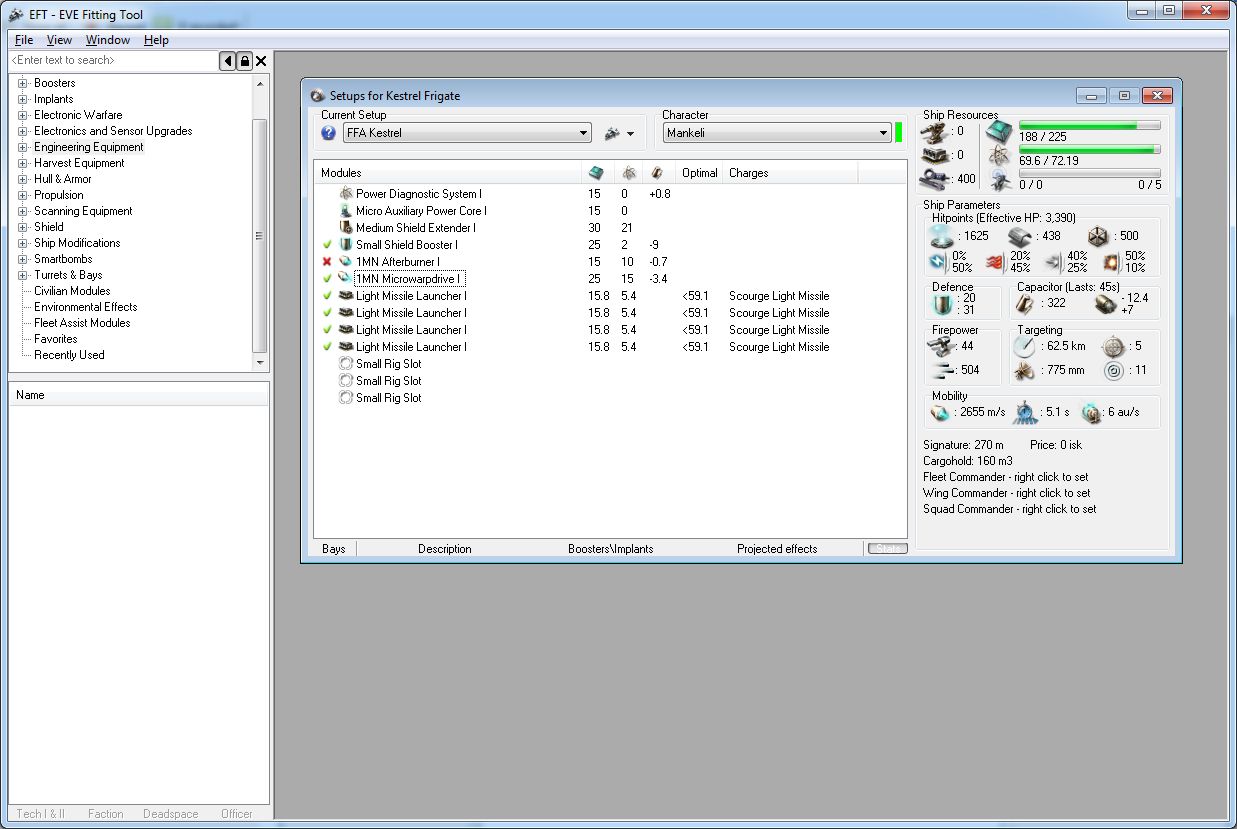The image size is (1237, 829).
Task: Click Fleet Commander - right click to set
Action: [x=1006, y=477]
